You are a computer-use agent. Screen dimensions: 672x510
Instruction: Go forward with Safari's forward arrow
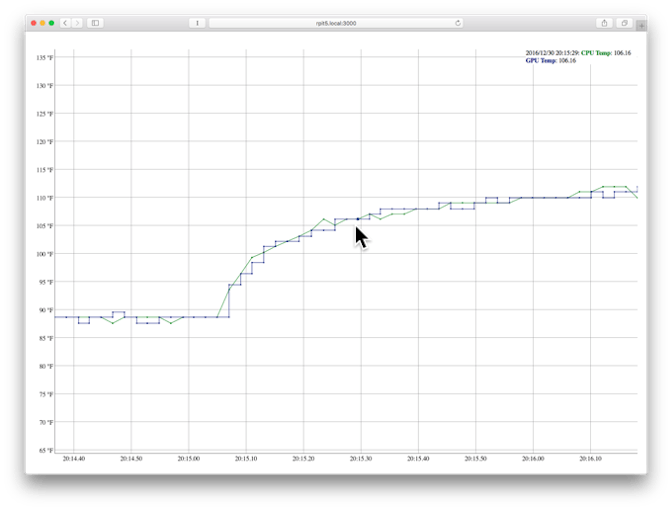pyautogui.click(x=77, y=23)
